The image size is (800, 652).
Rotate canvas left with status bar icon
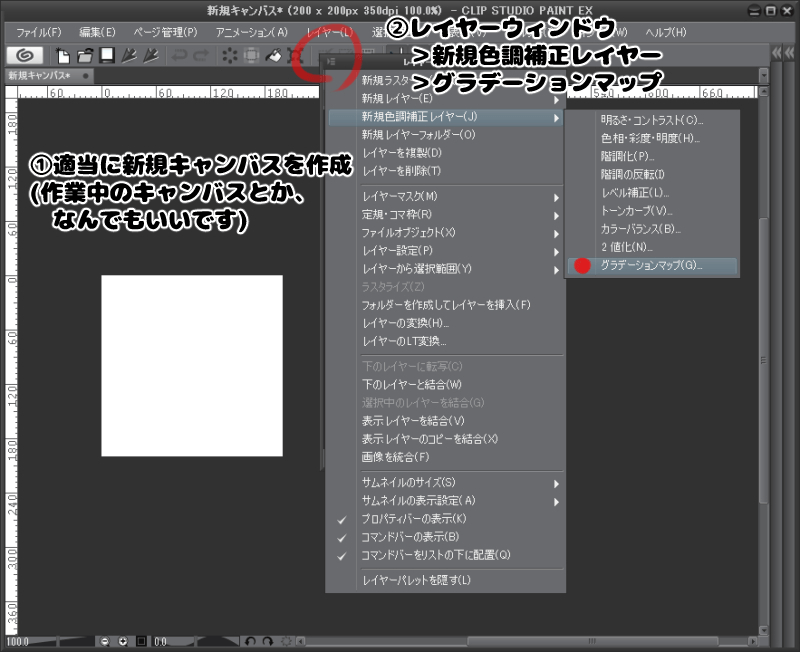pos(252,641)
